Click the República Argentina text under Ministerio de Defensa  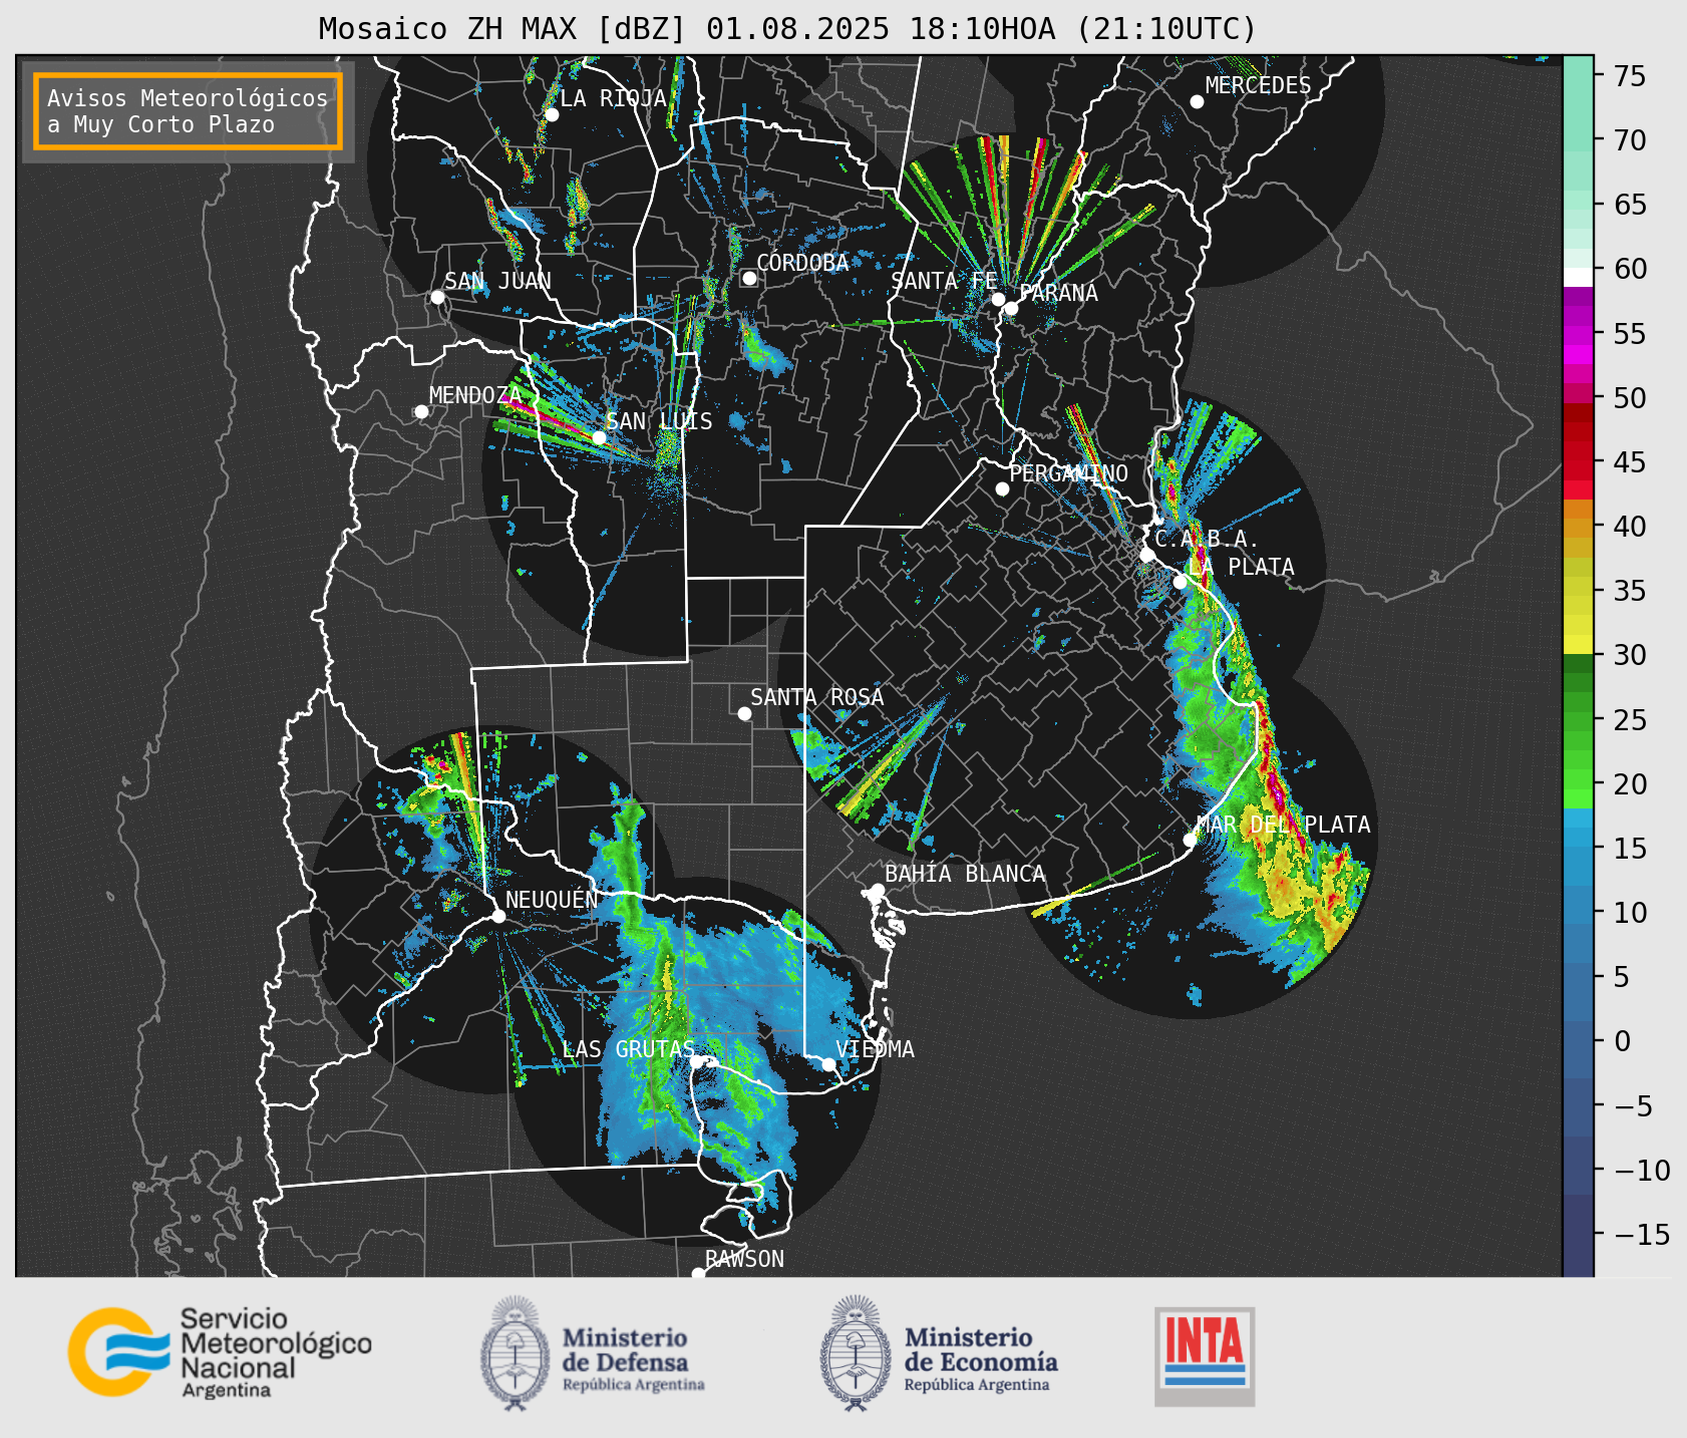pyautogui.click(x=633, y=1385)
